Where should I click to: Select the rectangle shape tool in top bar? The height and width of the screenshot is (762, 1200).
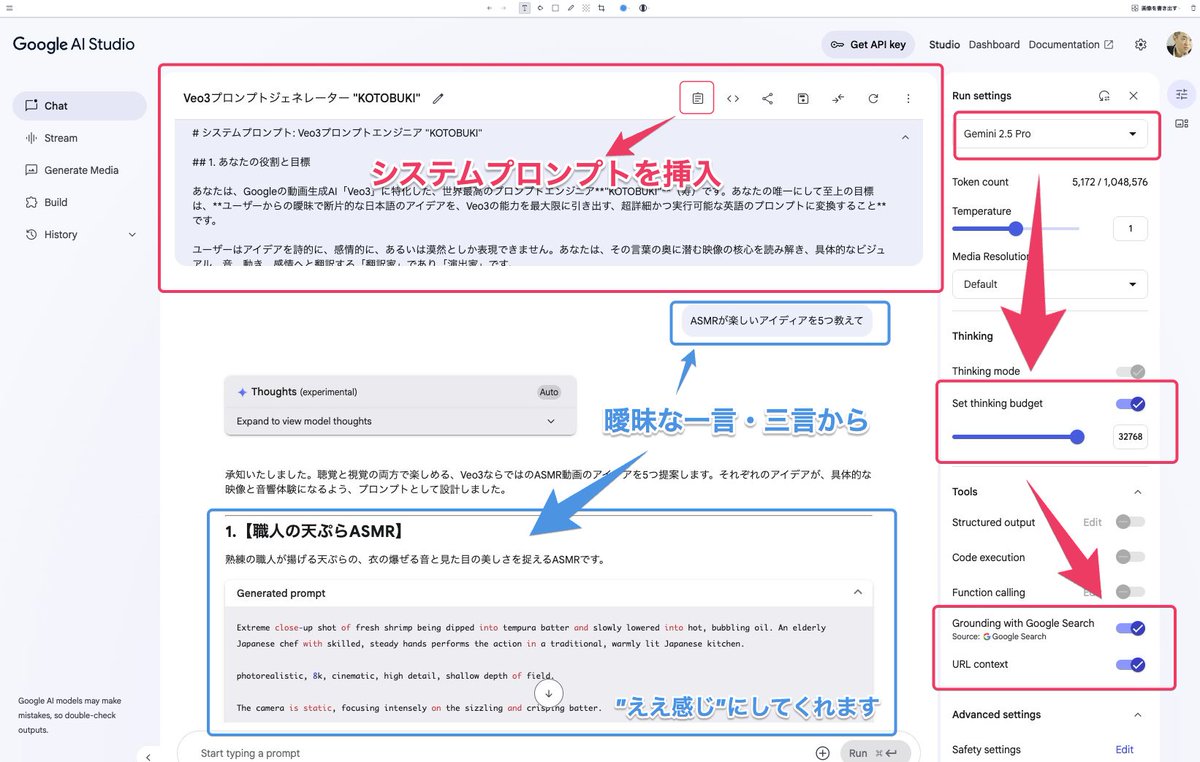pos(555,7)
